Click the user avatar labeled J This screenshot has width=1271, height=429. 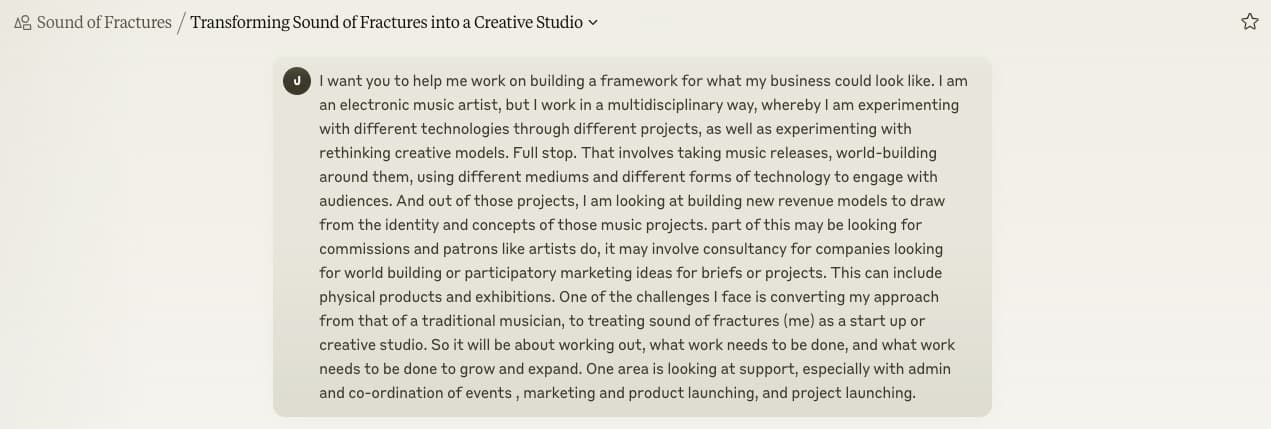point(296,81)
